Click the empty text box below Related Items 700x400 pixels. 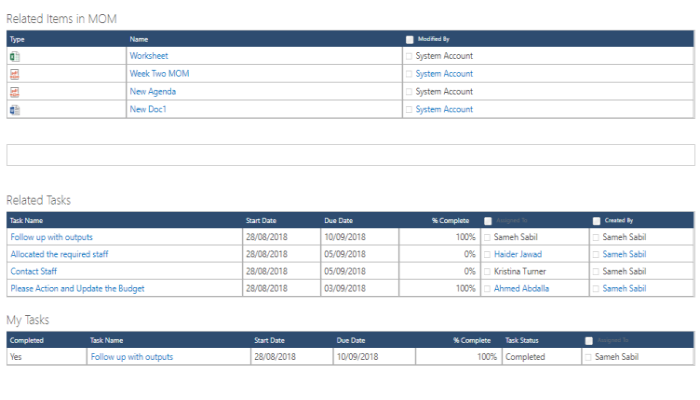350,155
